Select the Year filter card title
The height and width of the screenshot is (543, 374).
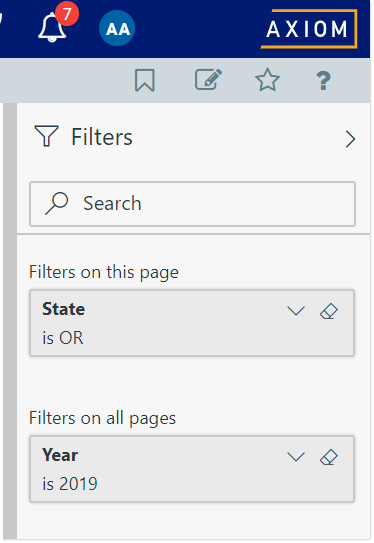60,455
